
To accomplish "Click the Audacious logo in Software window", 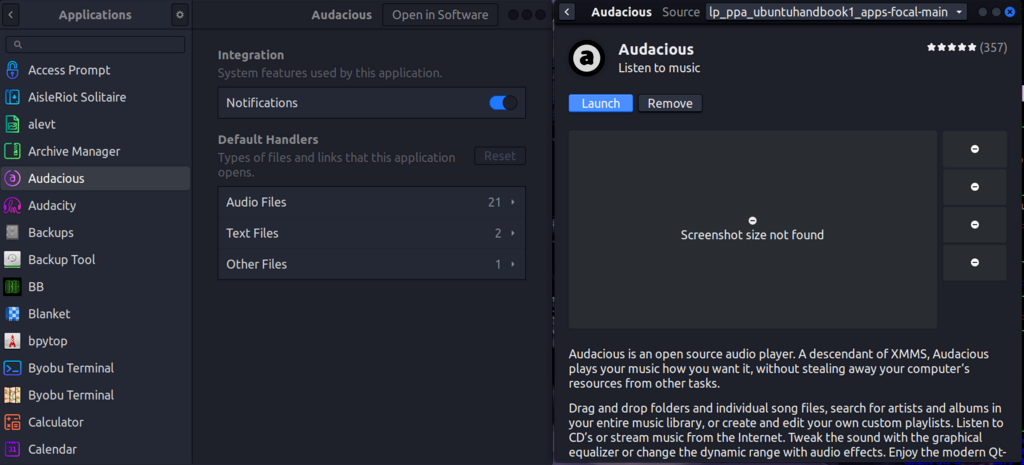I will pyautogui.click(x=587, y=58).
